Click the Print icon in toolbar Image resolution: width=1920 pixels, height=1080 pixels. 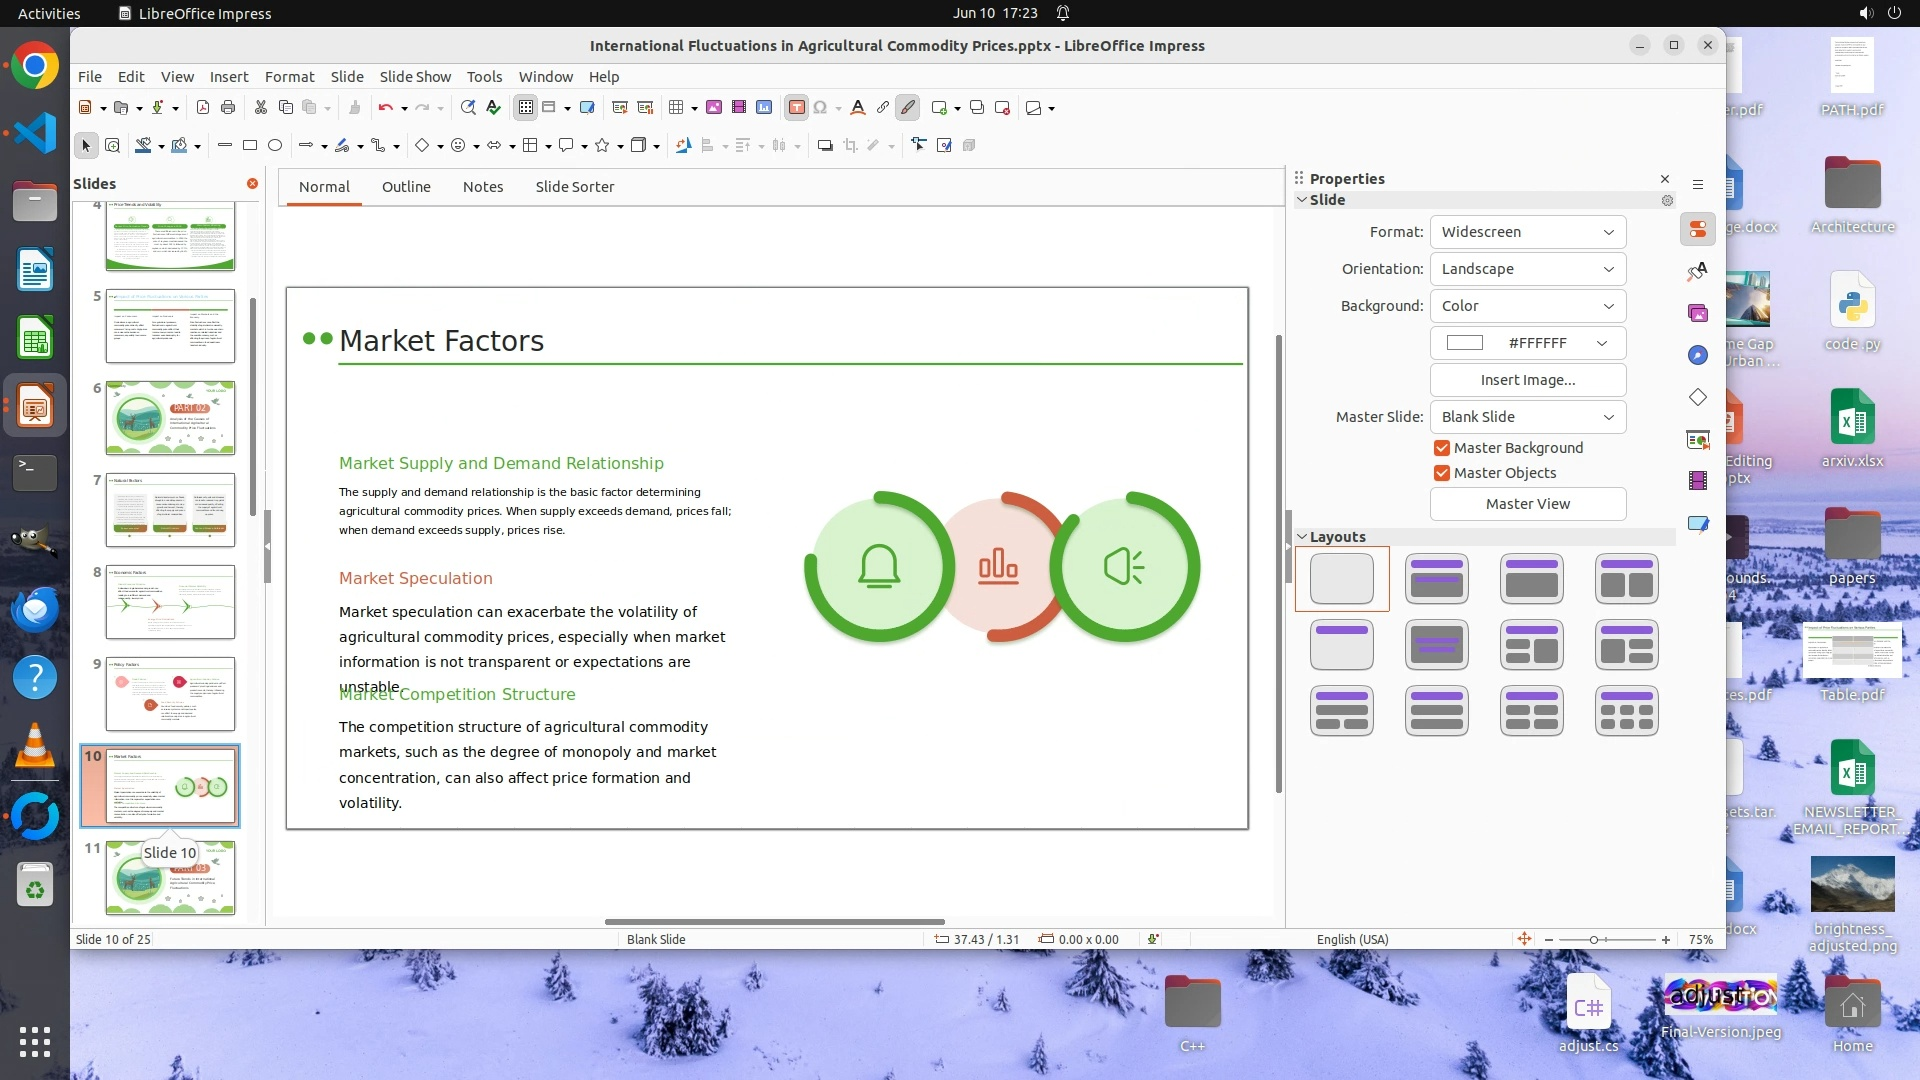click(x=228, y=108)
